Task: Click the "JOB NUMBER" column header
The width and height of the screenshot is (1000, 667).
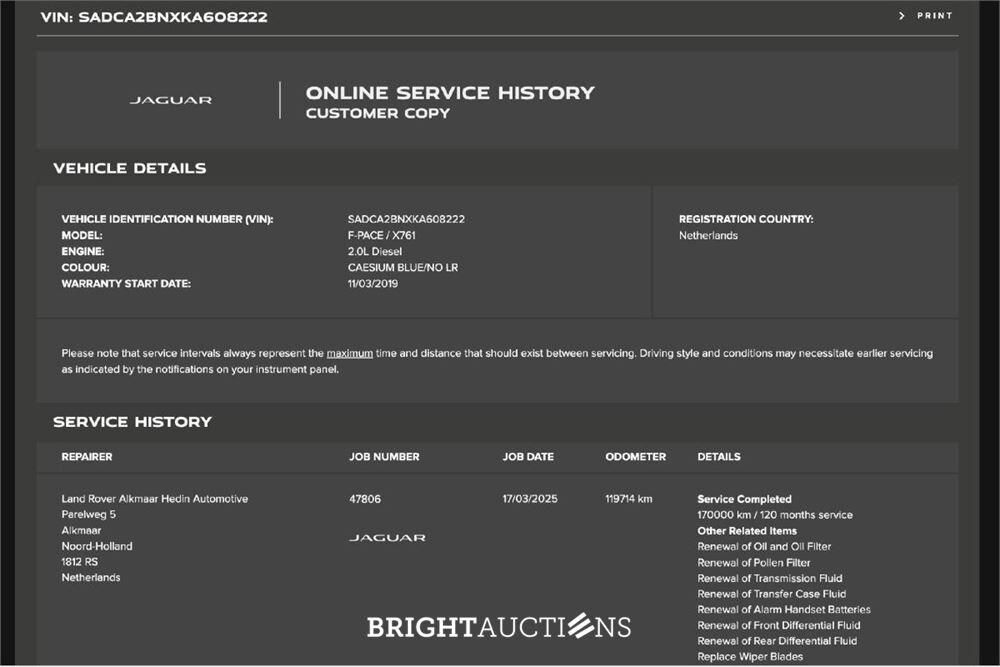Action: click(x=384, y=457)
